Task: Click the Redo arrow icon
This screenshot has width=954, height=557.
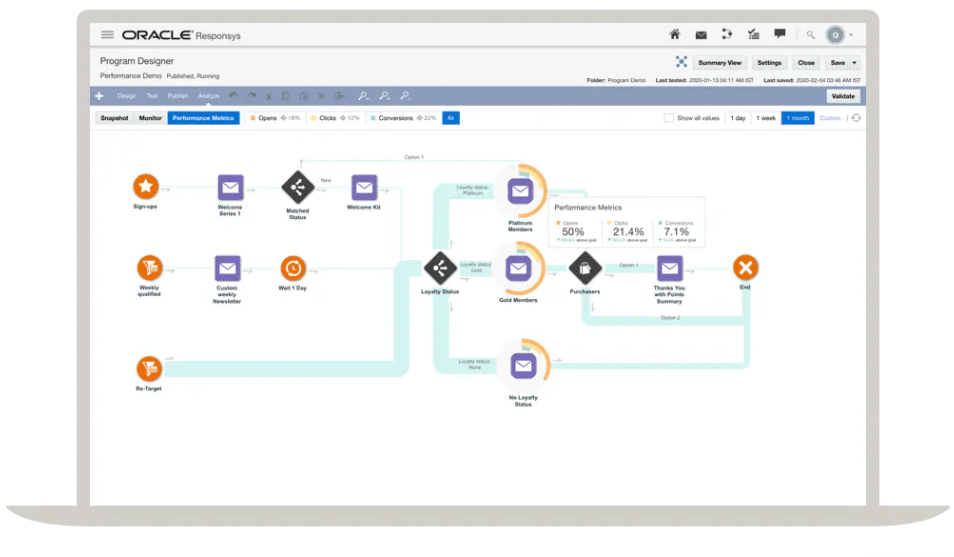Action: 251,96
